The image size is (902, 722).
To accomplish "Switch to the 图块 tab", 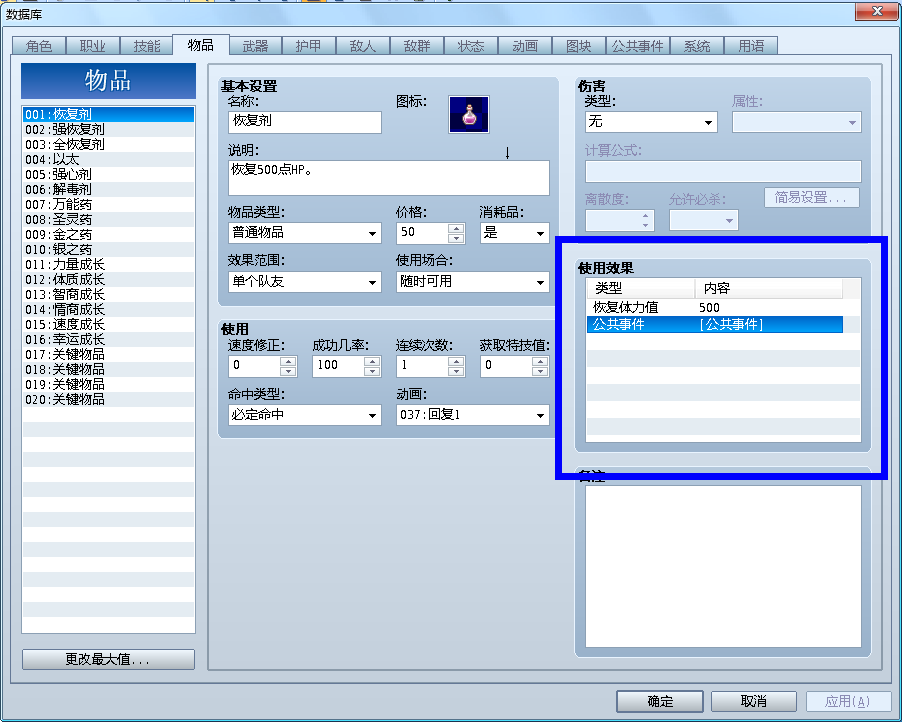I will click(579, 46).
